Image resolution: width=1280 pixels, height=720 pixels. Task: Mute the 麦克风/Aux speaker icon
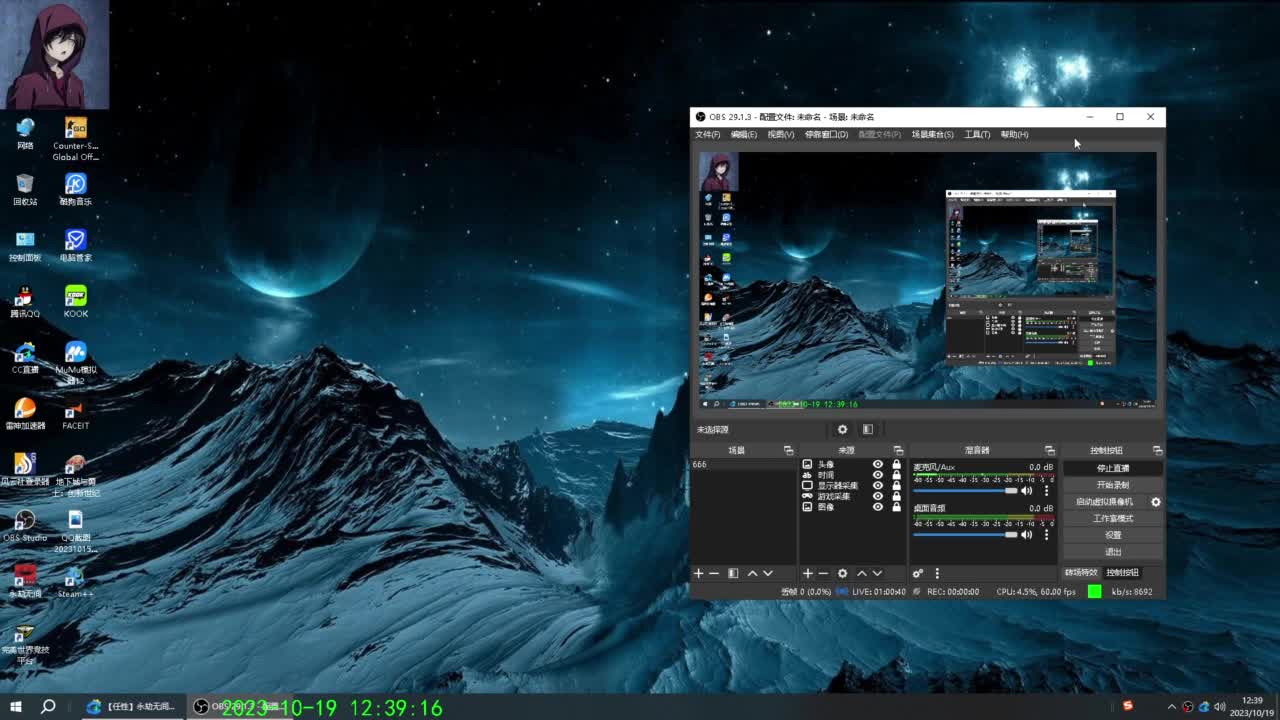tap(1026, 491)
